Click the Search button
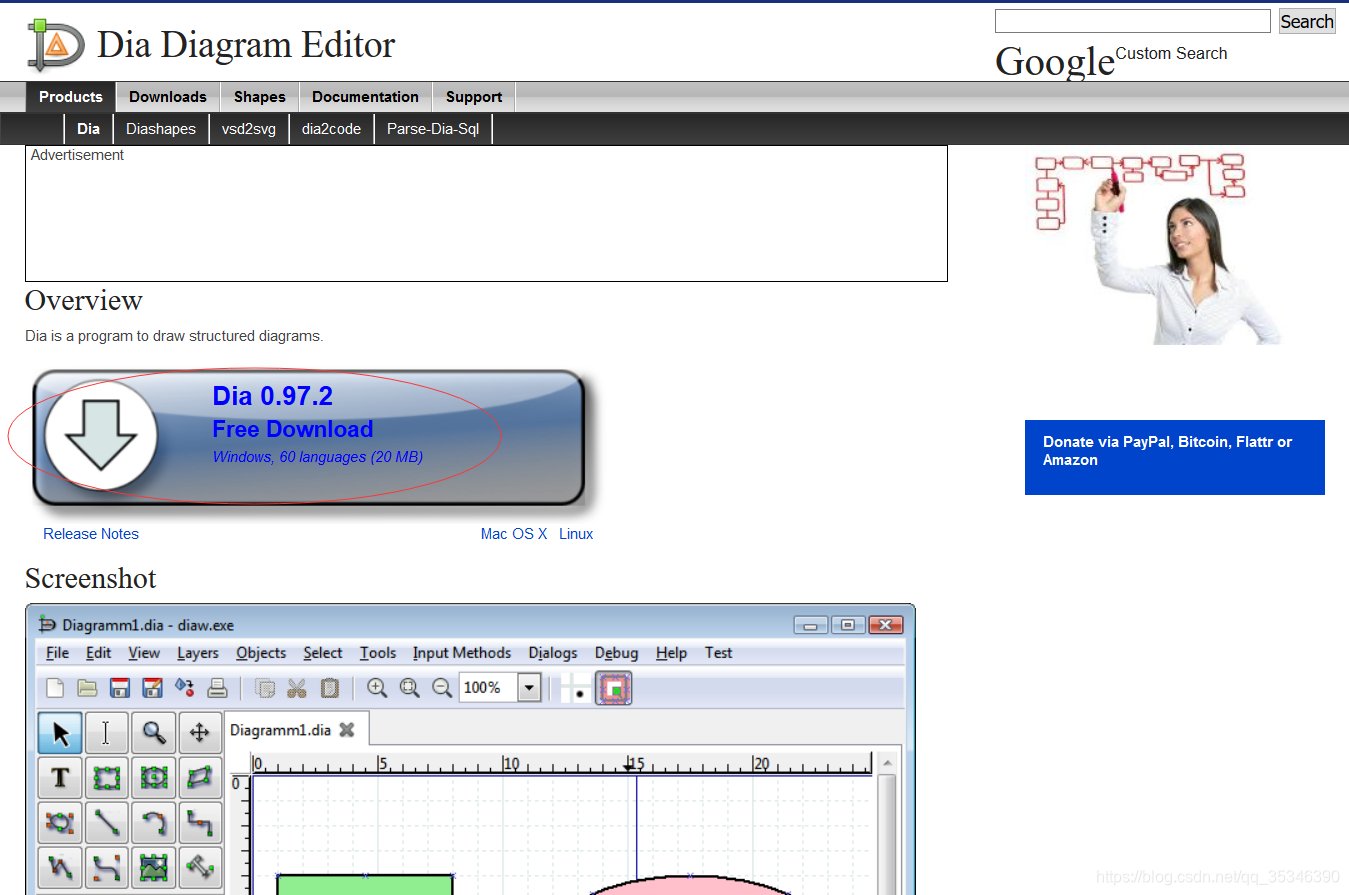The height and width of the screenshot is (895, 1349). pos(1307,21)
